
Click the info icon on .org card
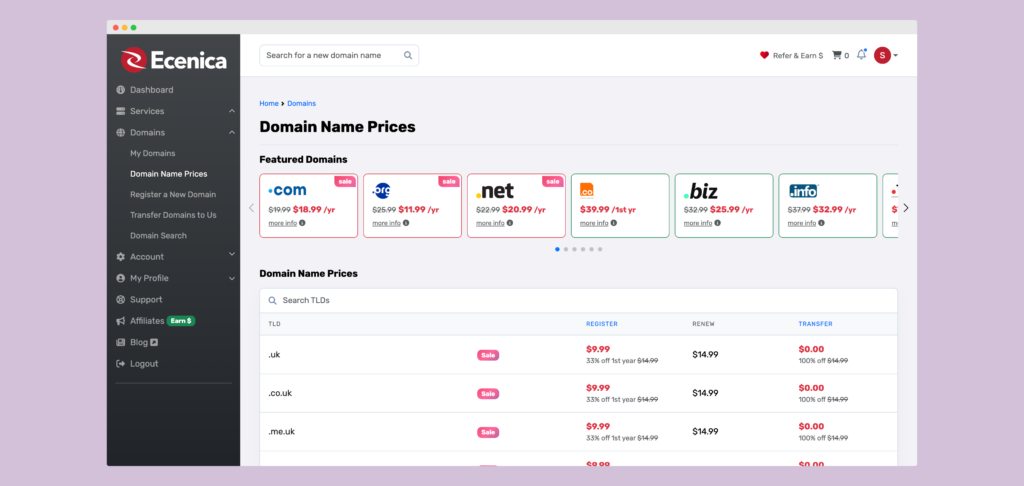406,223
